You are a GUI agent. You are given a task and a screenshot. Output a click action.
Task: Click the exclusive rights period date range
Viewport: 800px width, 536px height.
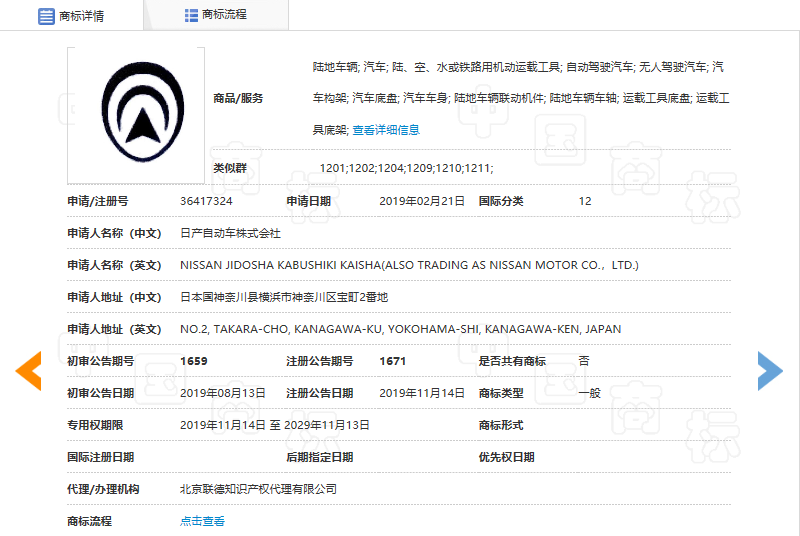tap(274, 425)
